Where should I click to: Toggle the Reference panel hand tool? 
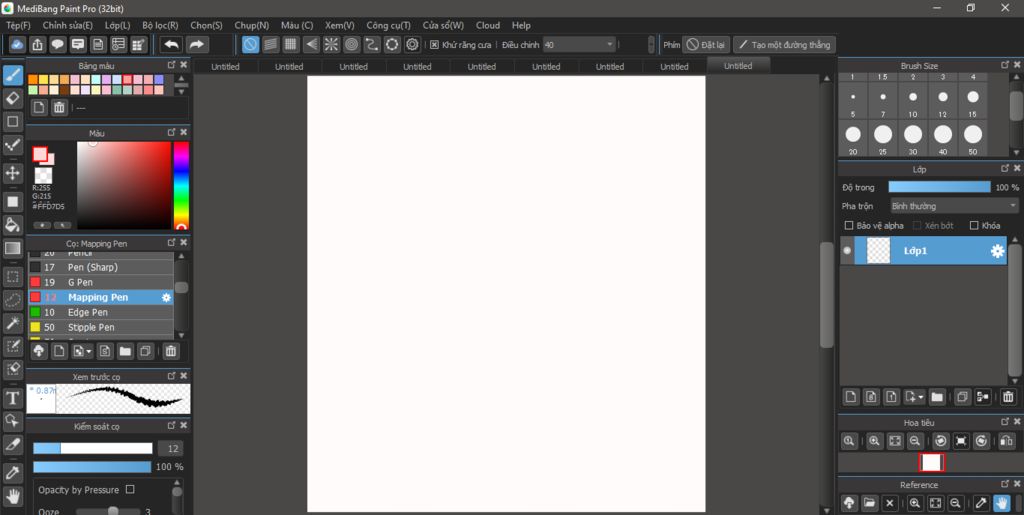[1000, 503]
